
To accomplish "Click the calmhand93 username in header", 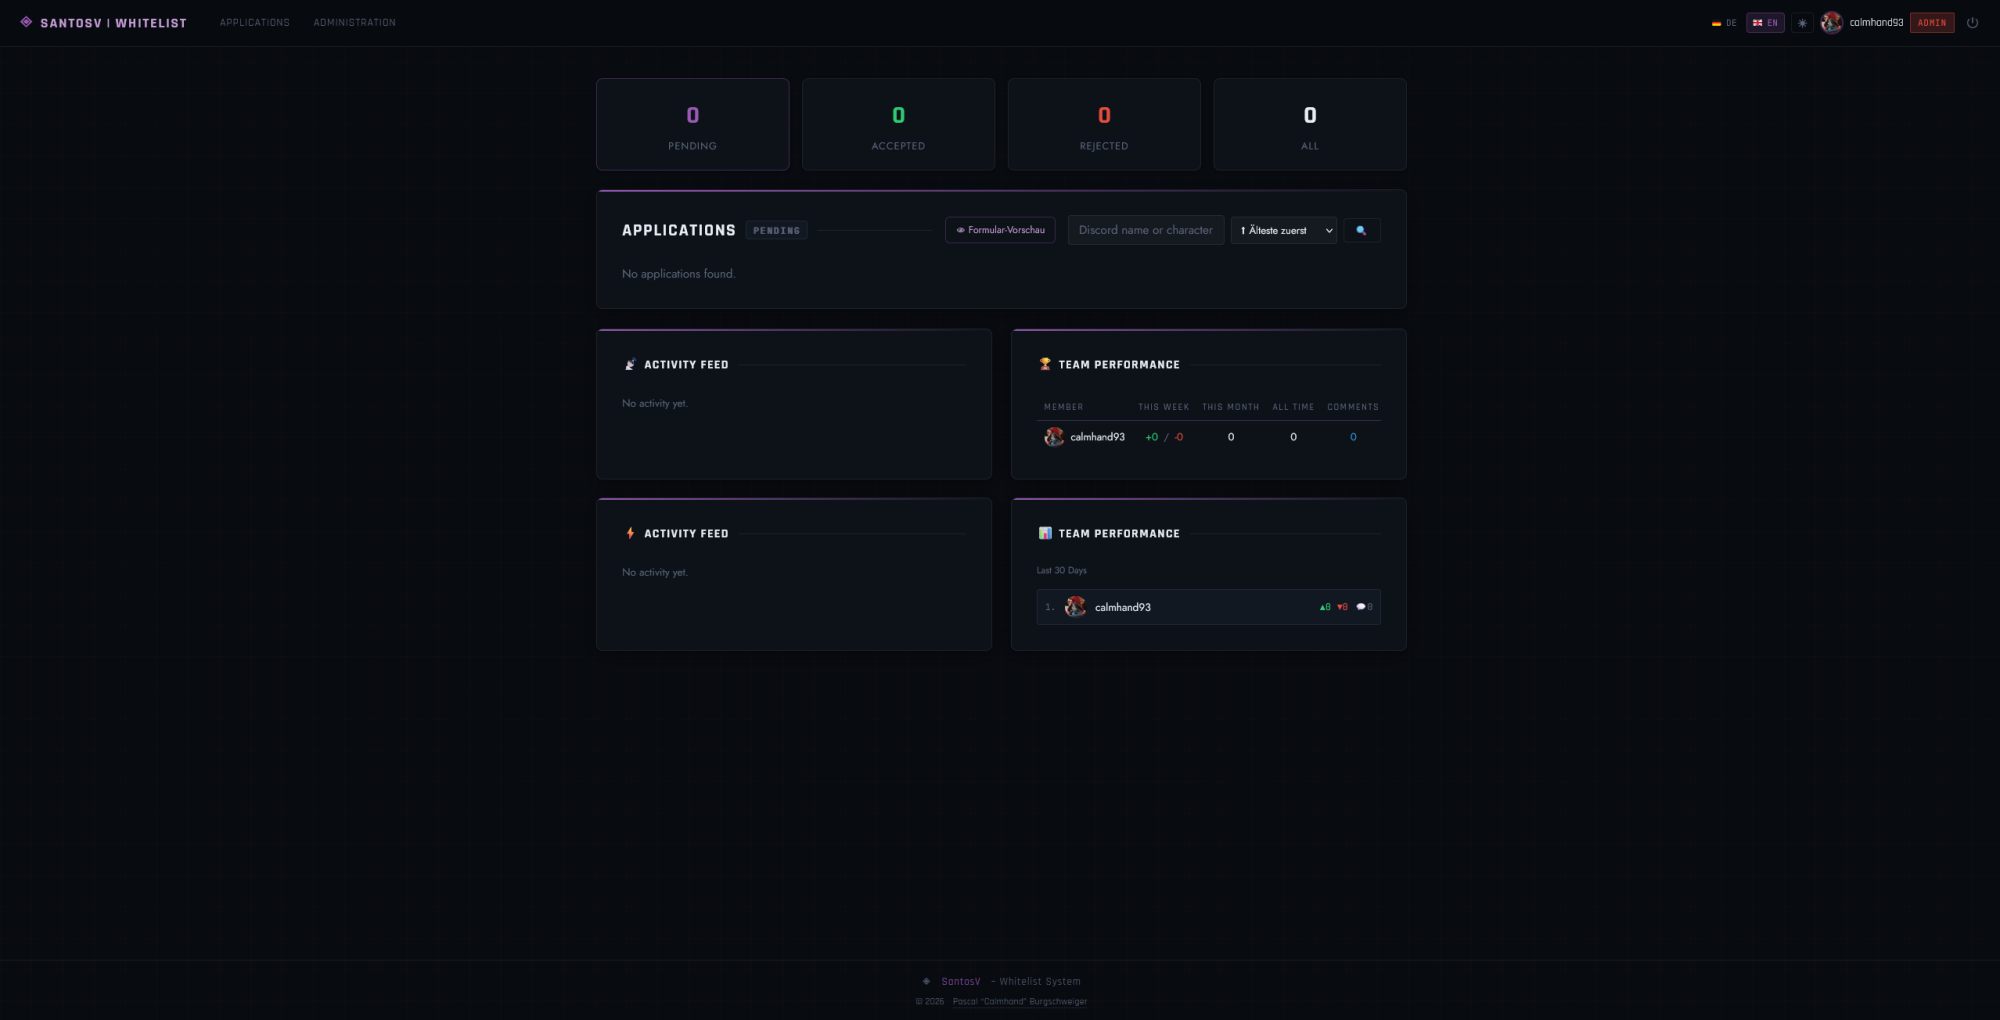I will pyautogui.click(x=1876, y=23).
